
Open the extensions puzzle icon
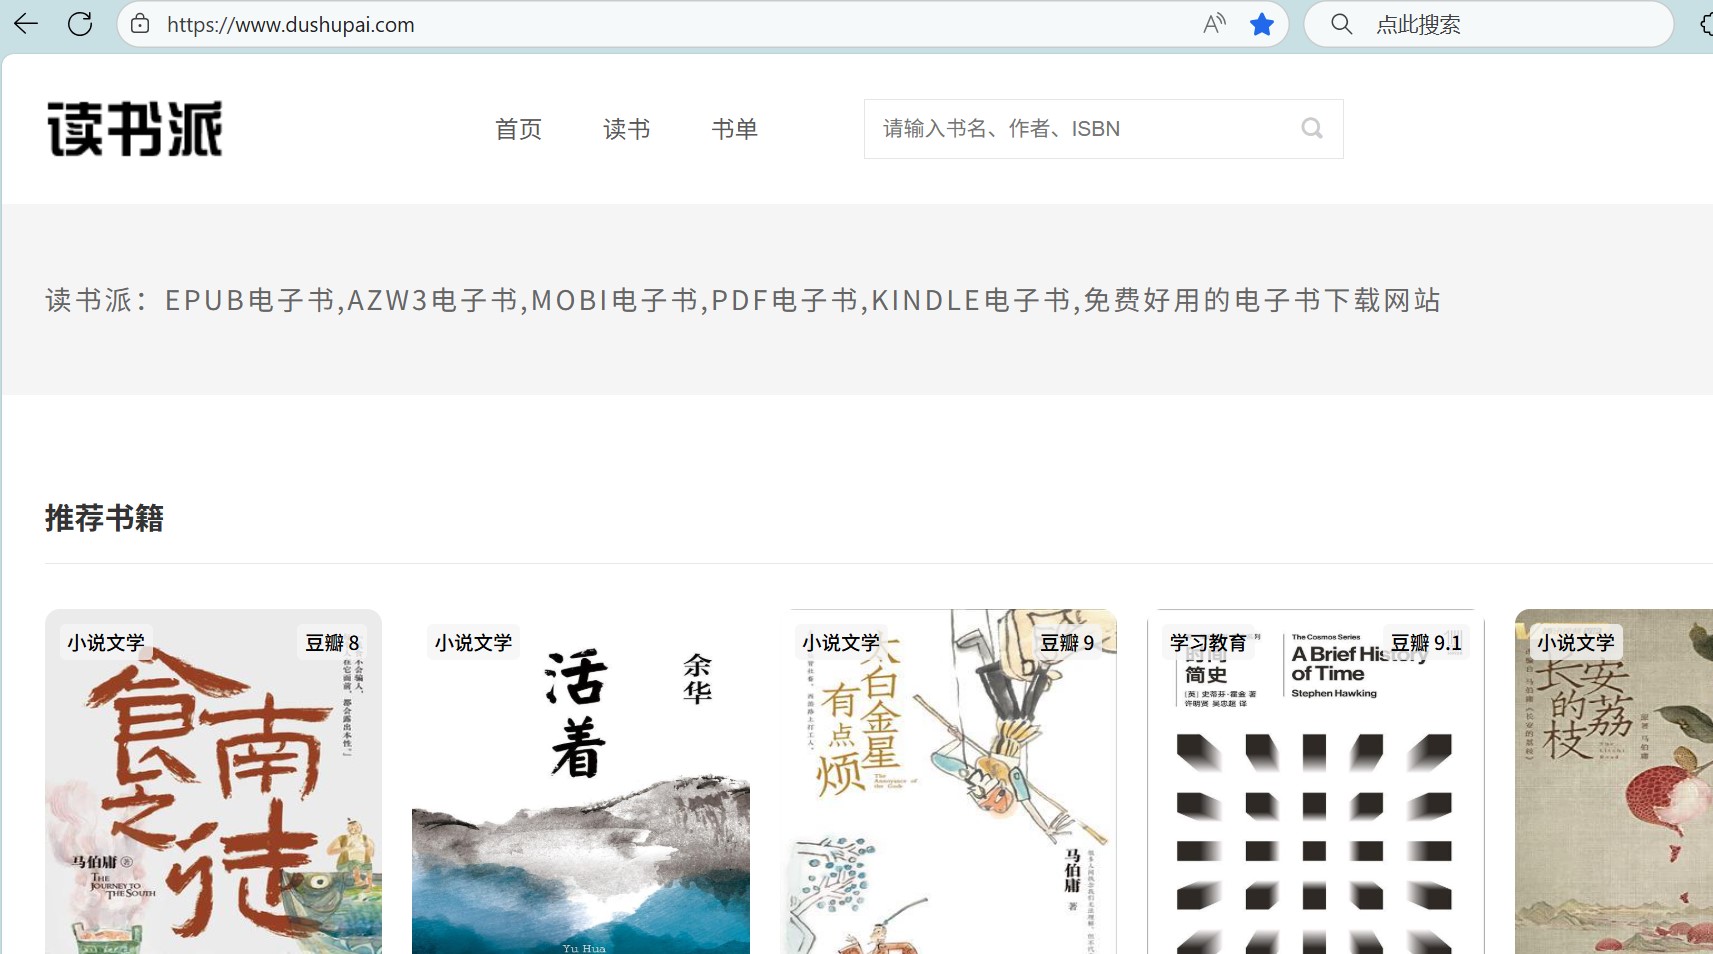[1705, 24]
